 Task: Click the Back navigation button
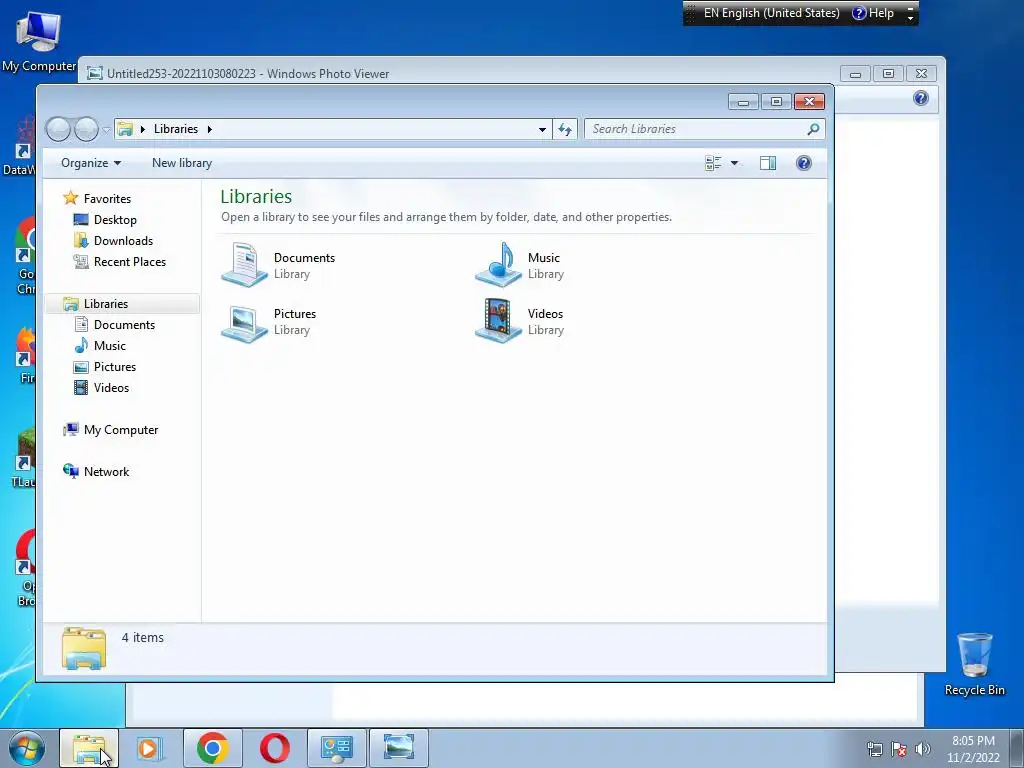coord(58,129)
